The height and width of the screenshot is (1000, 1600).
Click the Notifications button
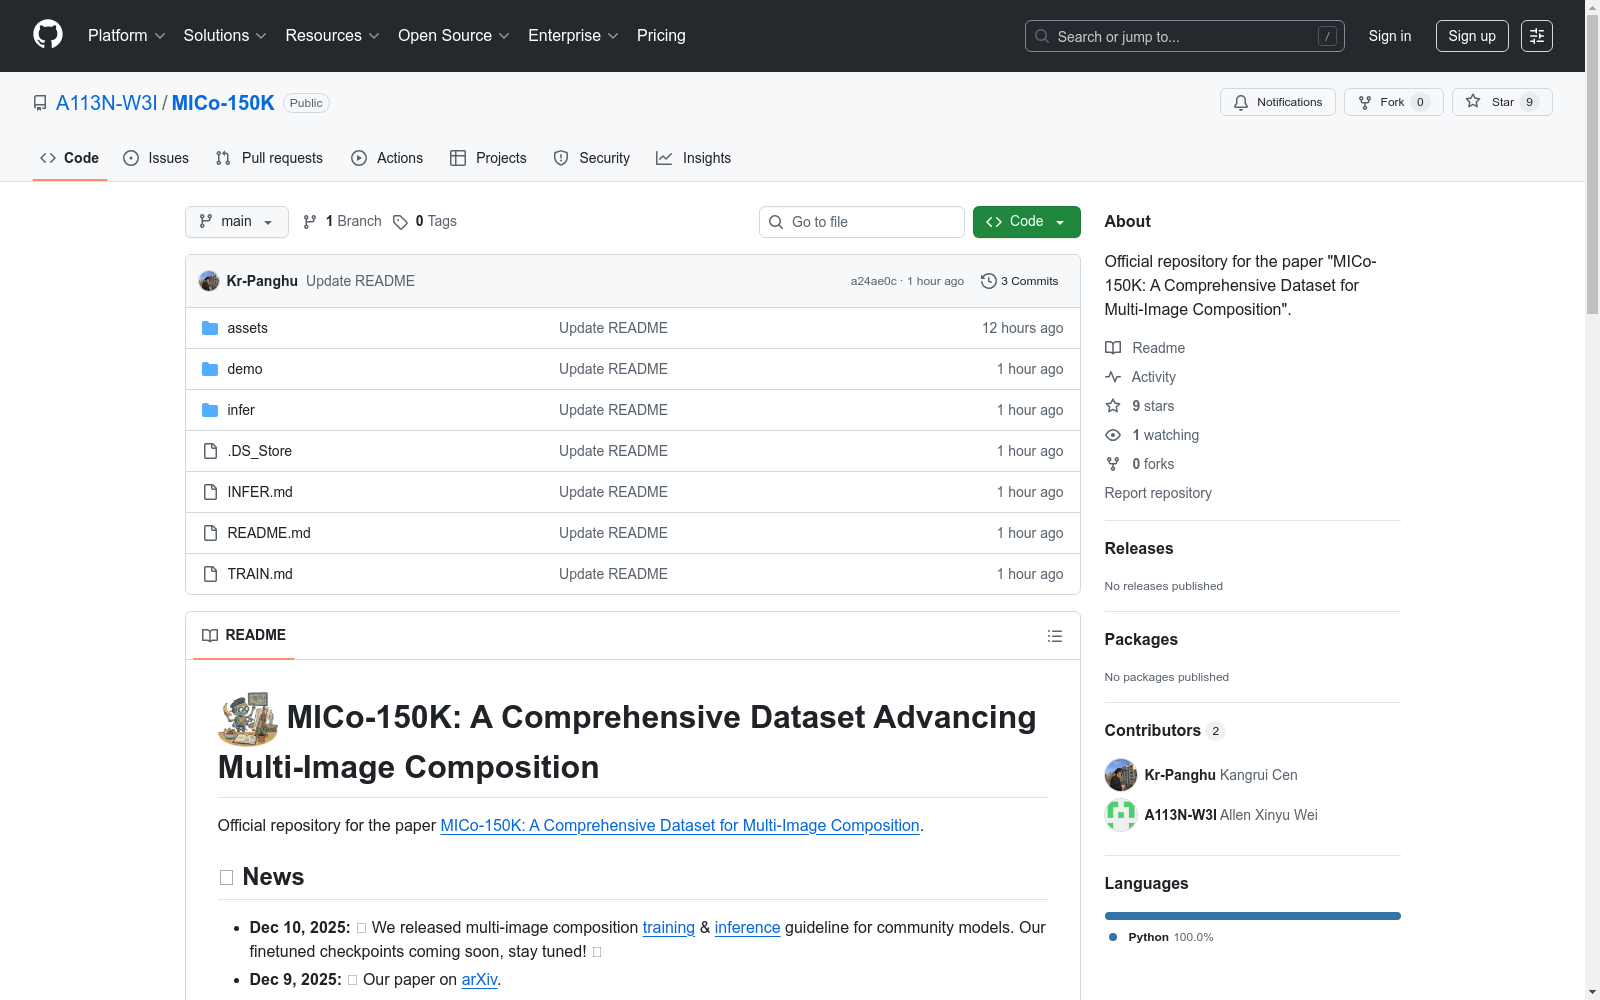[x=1278, y=102]
